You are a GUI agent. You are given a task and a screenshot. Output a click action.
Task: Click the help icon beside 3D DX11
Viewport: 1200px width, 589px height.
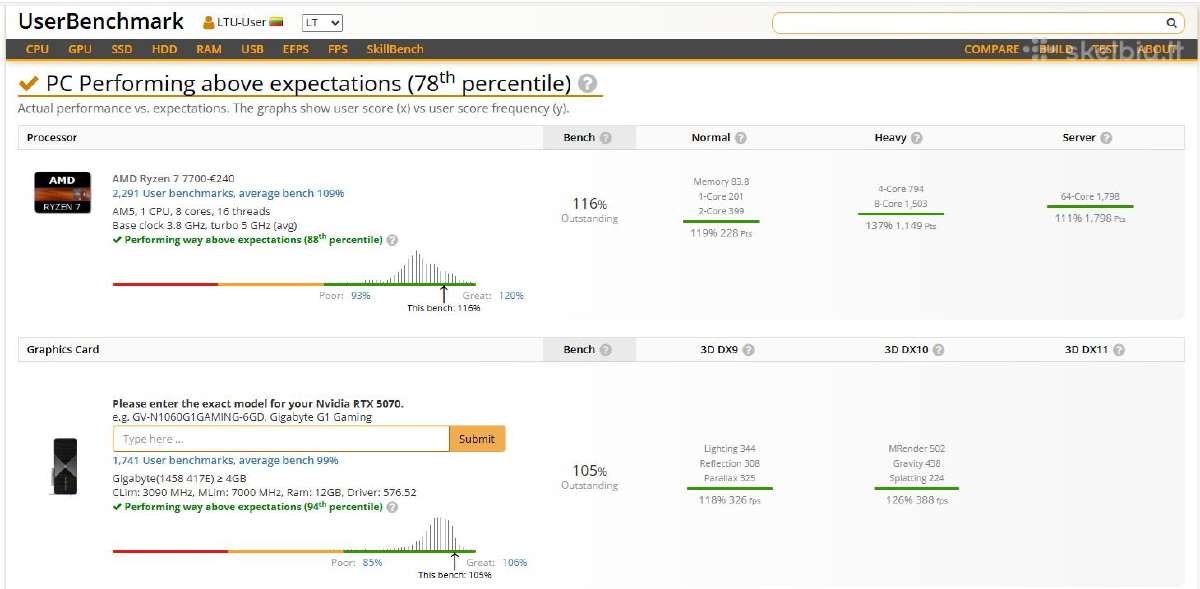(1119, 350)
